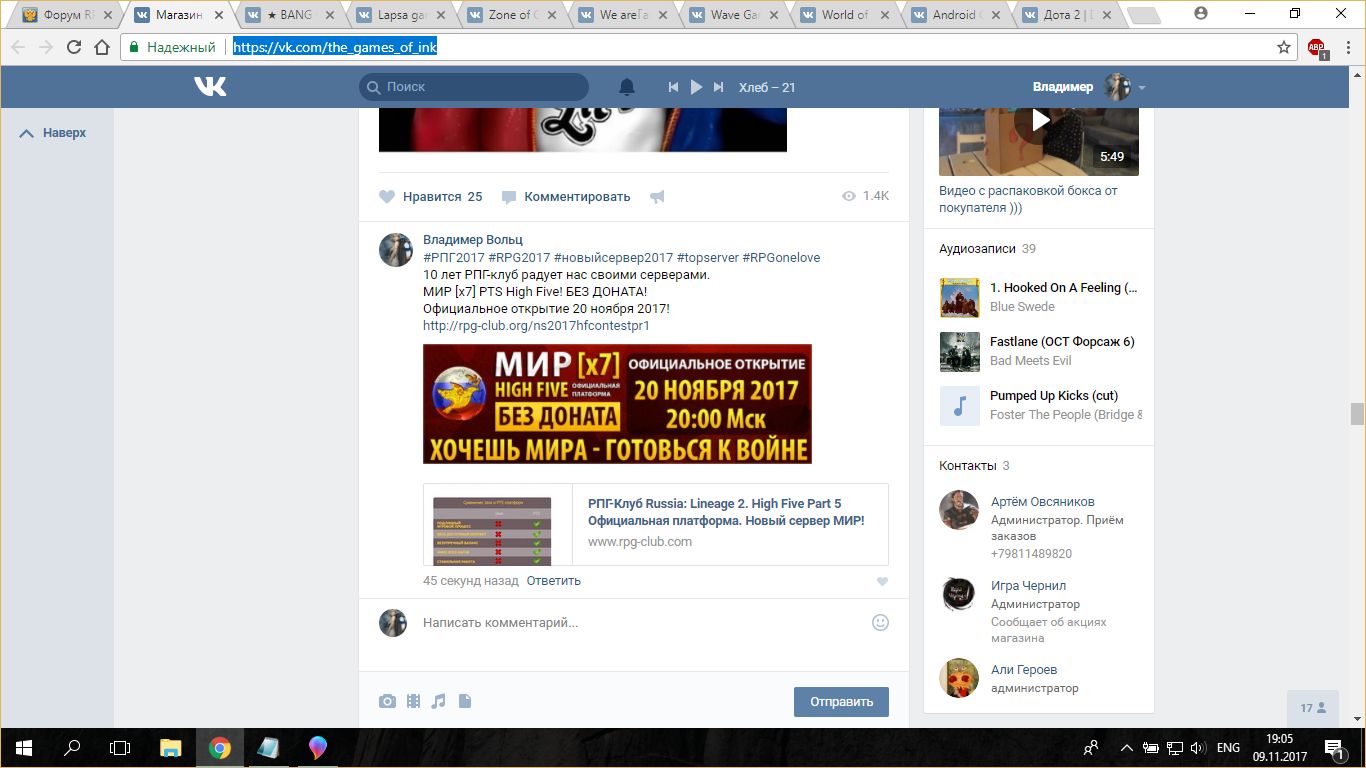1366x768 pixels.
Task: Open the VK notifications bell
Action: pyautogui.click(x=627, y=87)
